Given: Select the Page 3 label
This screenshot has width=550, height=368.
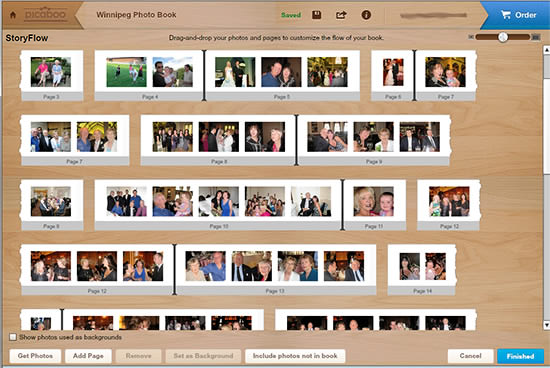Looking at the screenshot, I should [x=51, y=96].
